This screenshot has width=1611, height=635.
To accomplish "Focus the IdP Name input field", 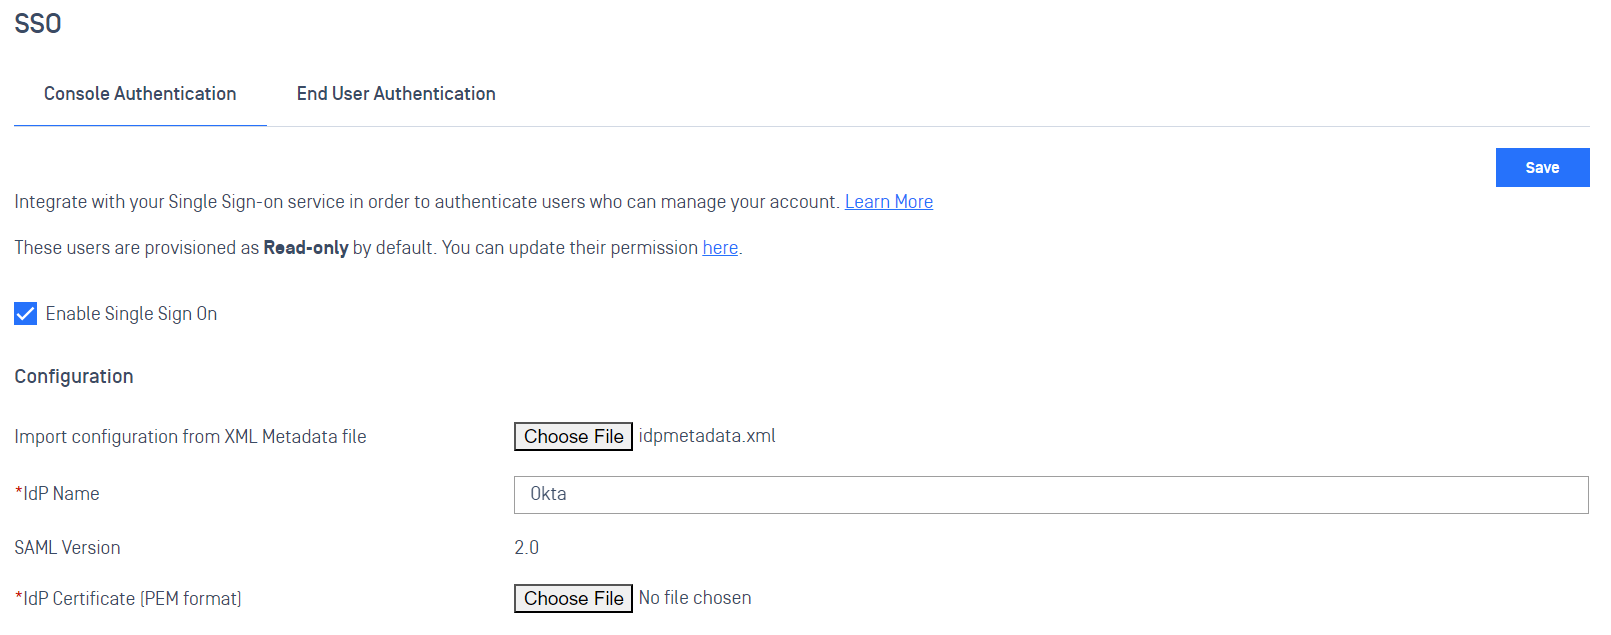I will point(1051,495).
